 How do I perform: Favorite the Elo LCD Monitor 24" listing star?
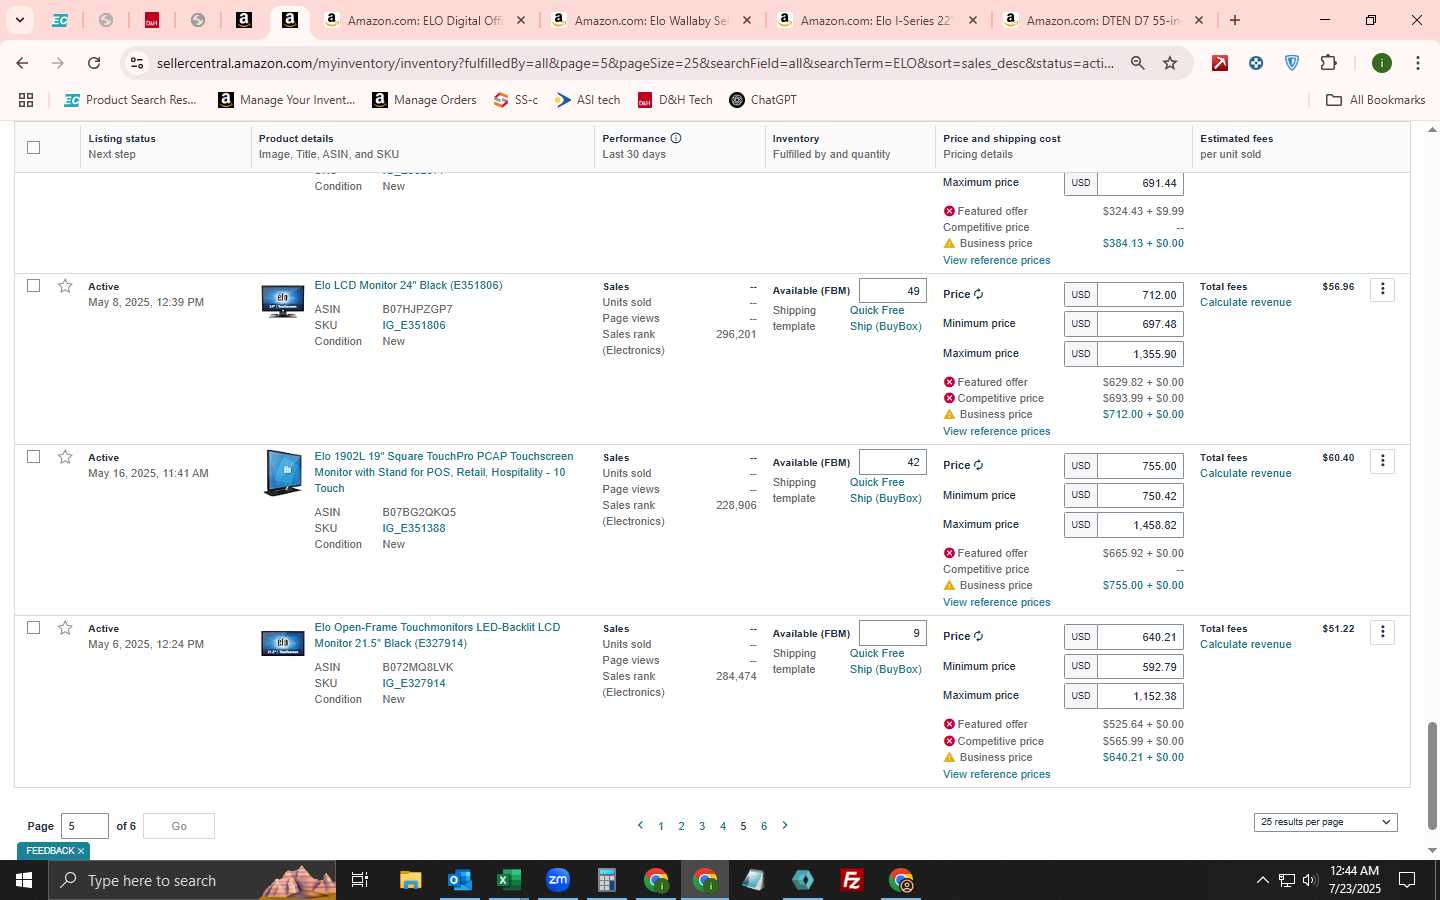tap(65, 286)
